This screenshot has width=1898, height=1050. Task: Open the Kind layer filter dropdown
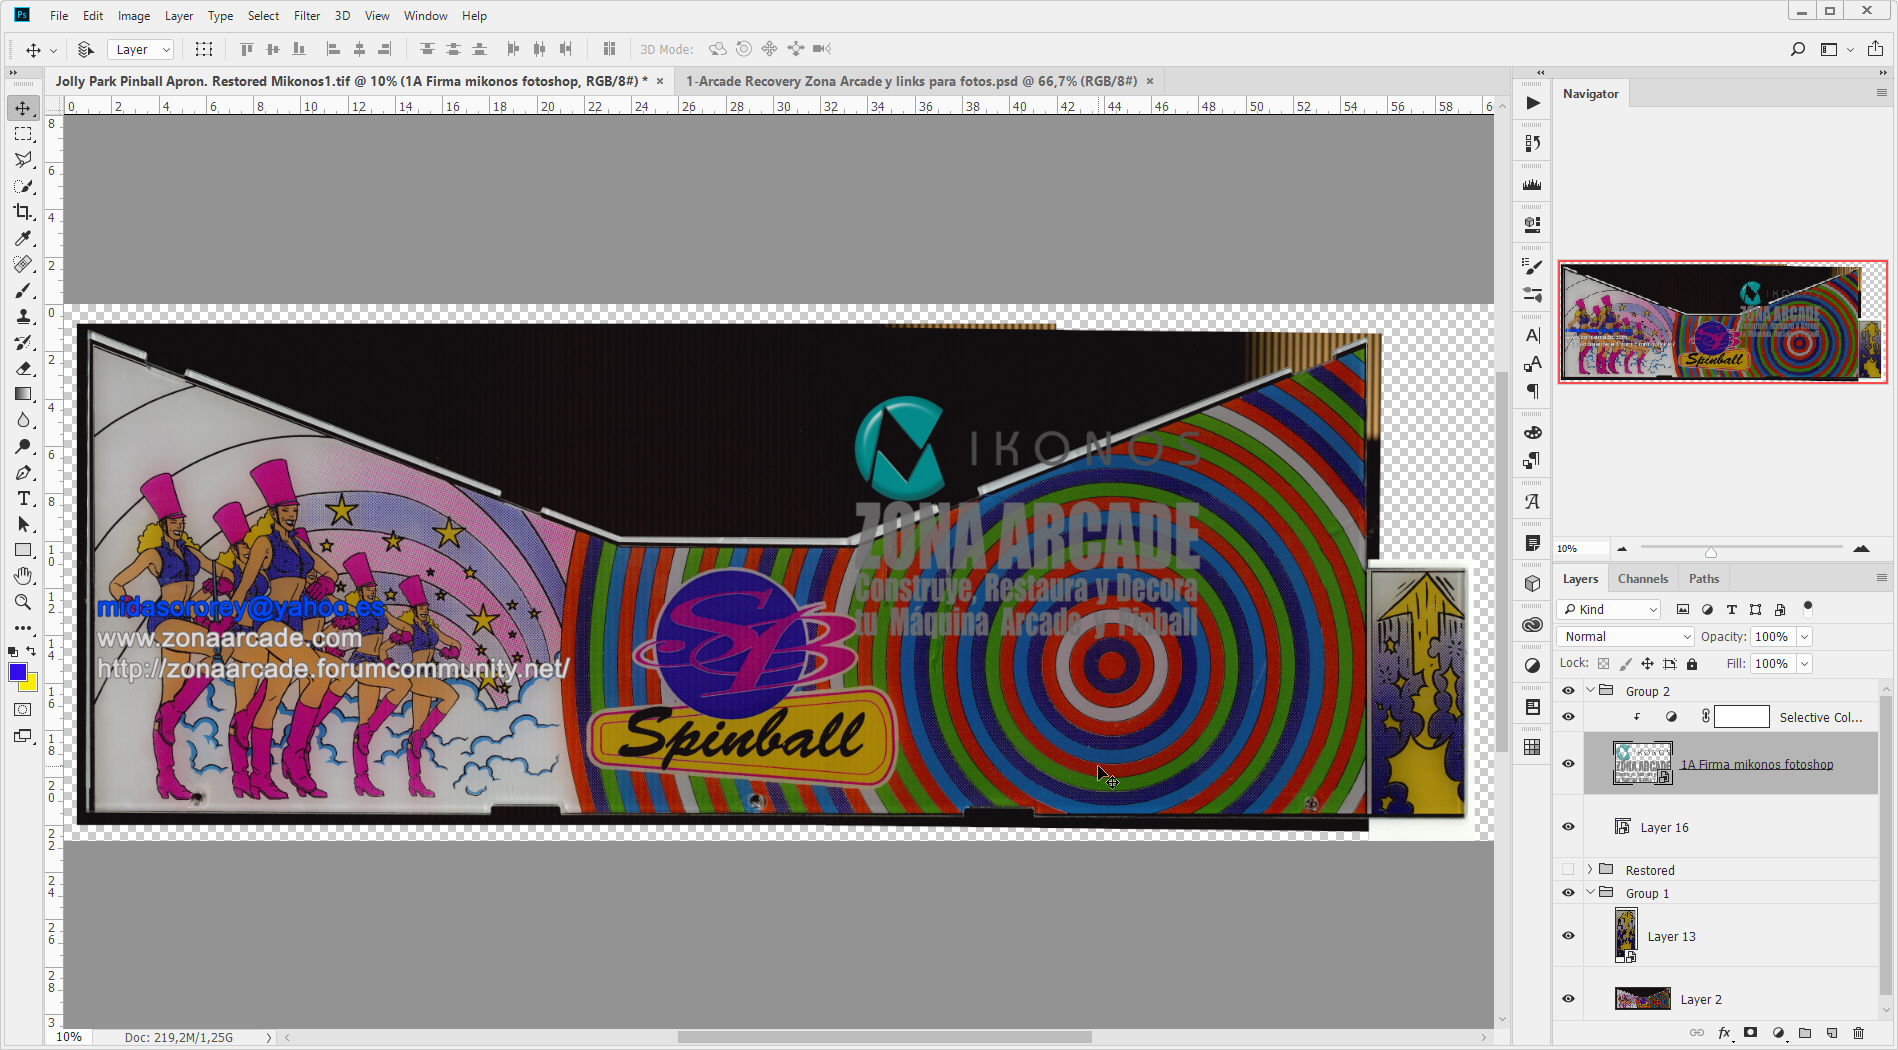point(1607,609)
